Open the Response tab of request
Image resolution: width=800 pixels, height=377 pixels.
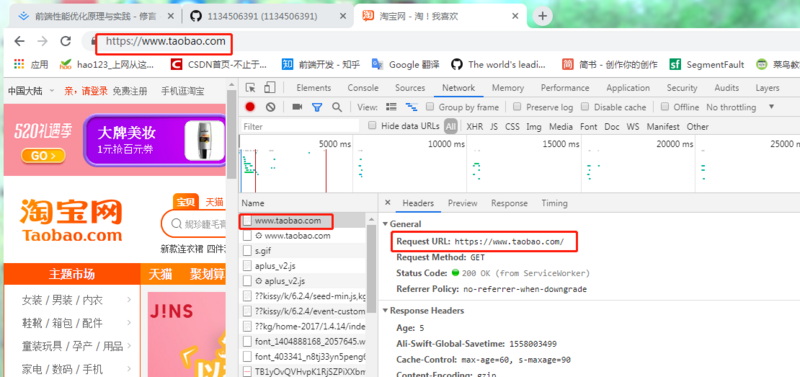pos(509,203)
